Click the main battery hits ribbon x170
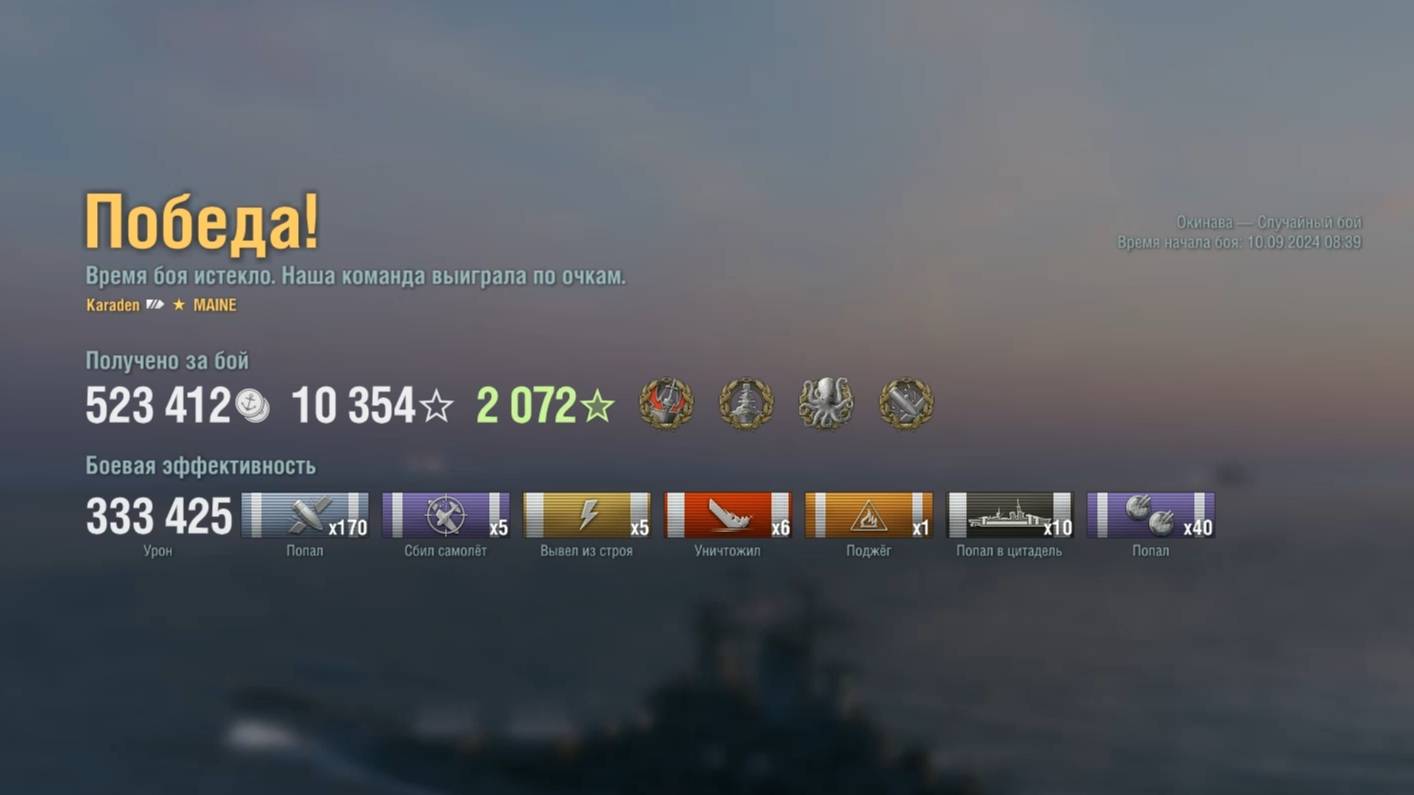This screenshot has width=1414, height=795. click(305, 515)
